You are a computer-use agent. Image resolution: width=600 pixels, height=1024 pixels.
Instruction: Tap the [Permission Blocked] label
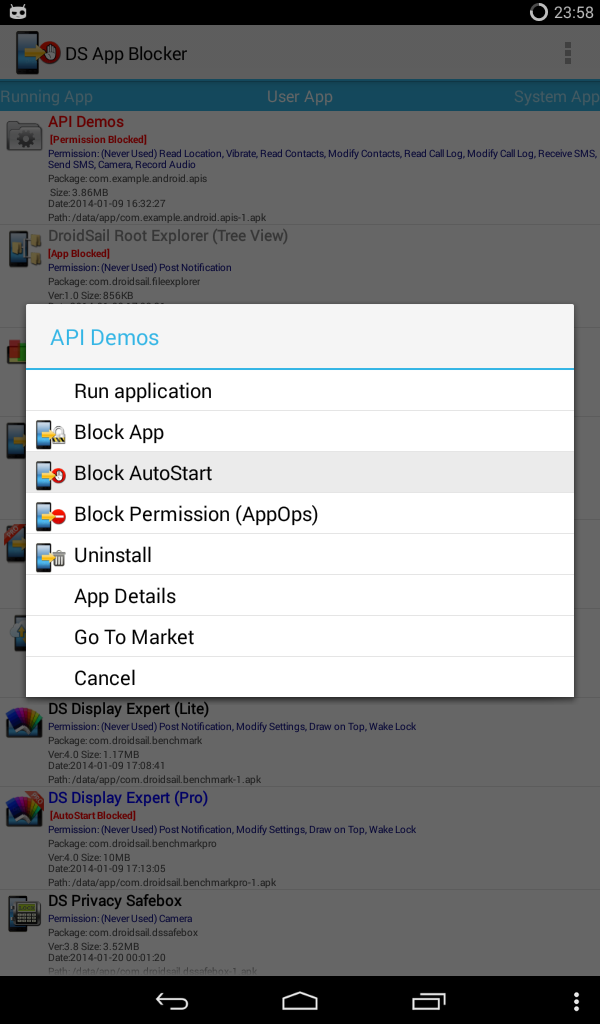tap(98, 139)
